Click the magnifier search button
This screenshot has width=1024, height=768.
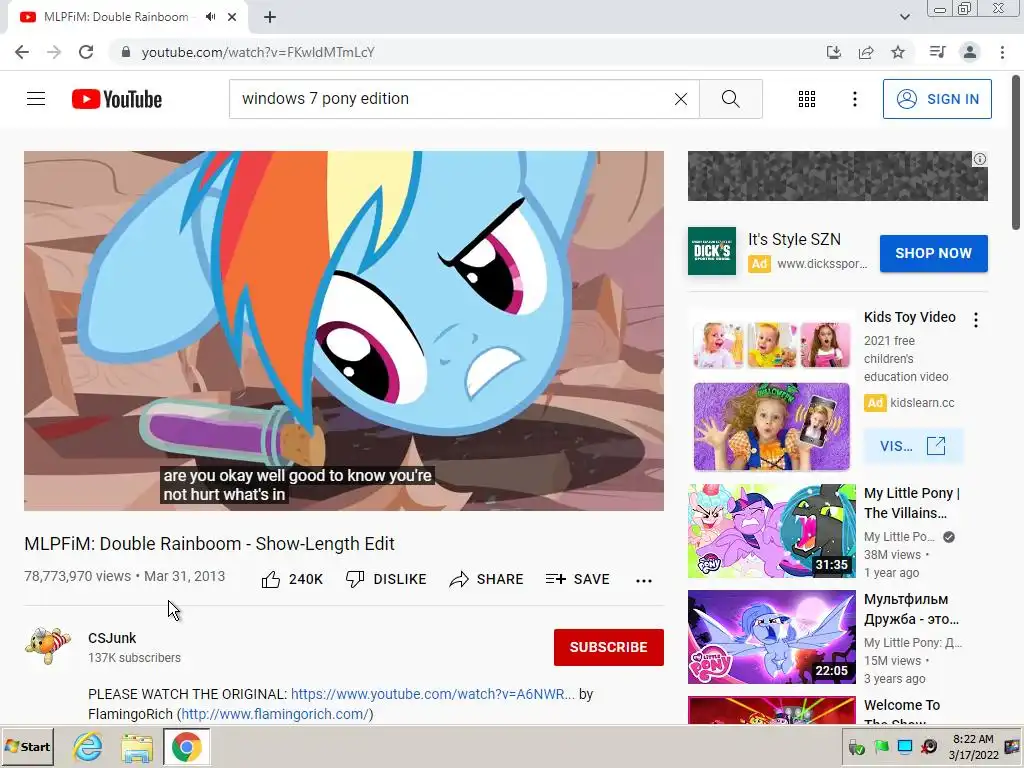731,99
